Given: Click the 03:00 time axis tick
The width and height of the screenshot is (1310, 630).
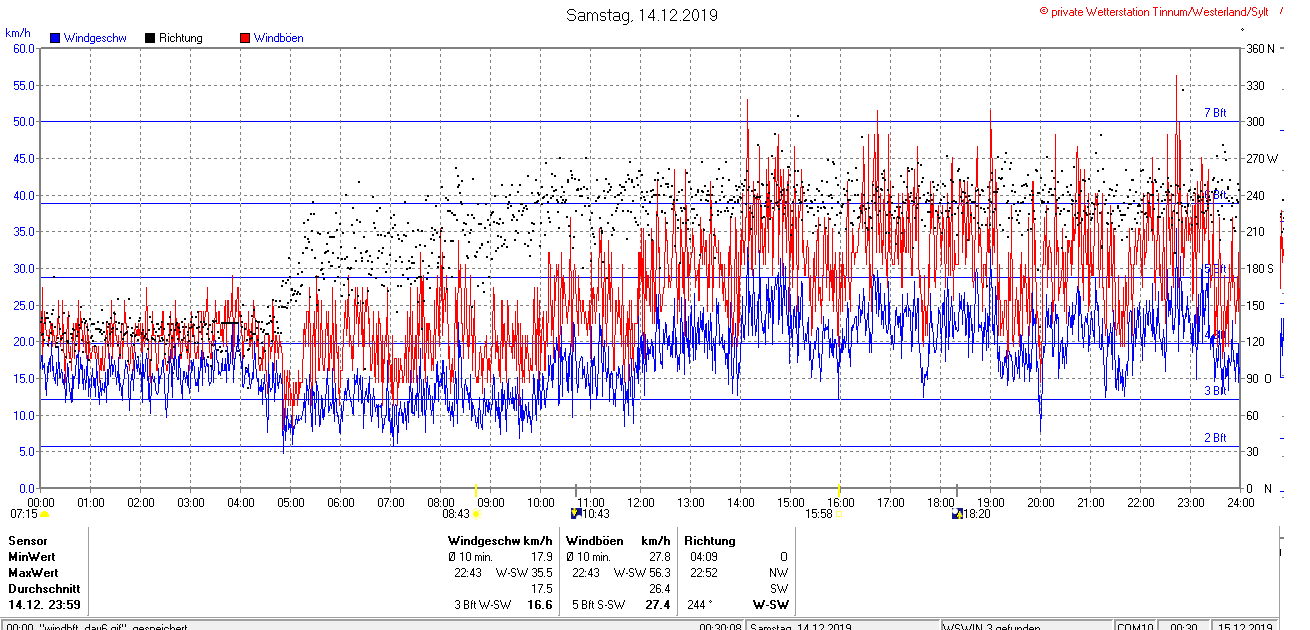Looking at the screenshot, I should click(191, 503).
